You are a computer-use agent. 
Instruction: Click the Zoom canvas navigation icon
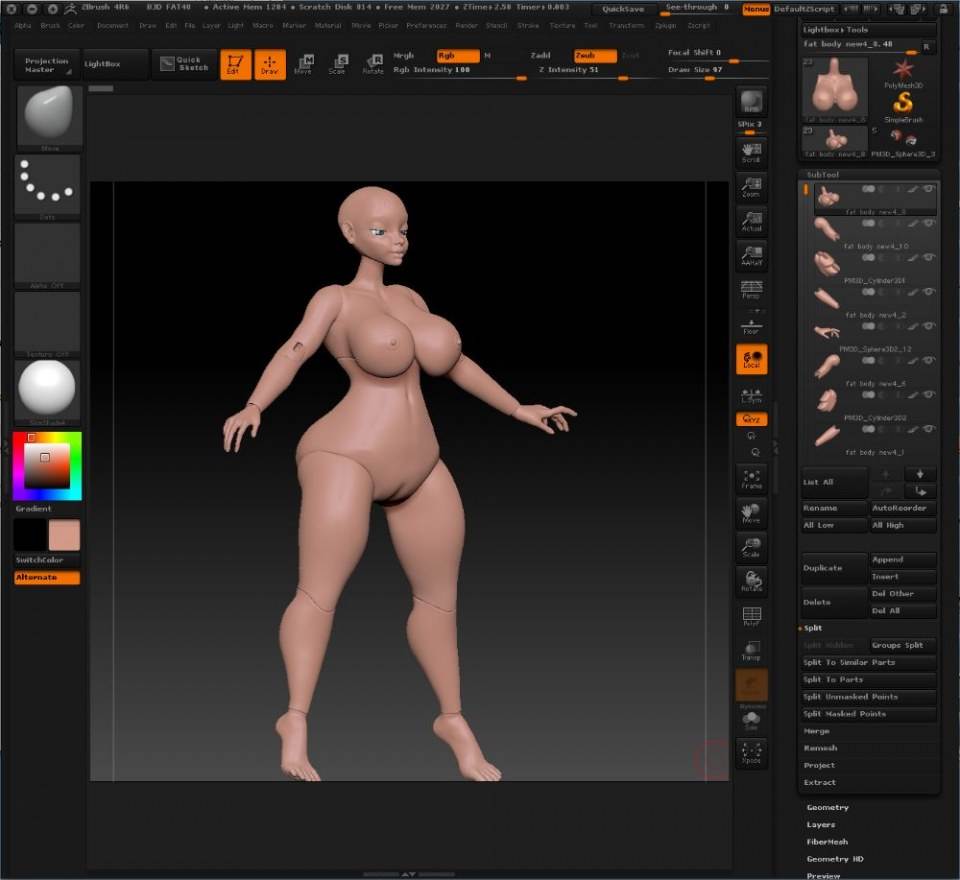coord(751,187)
